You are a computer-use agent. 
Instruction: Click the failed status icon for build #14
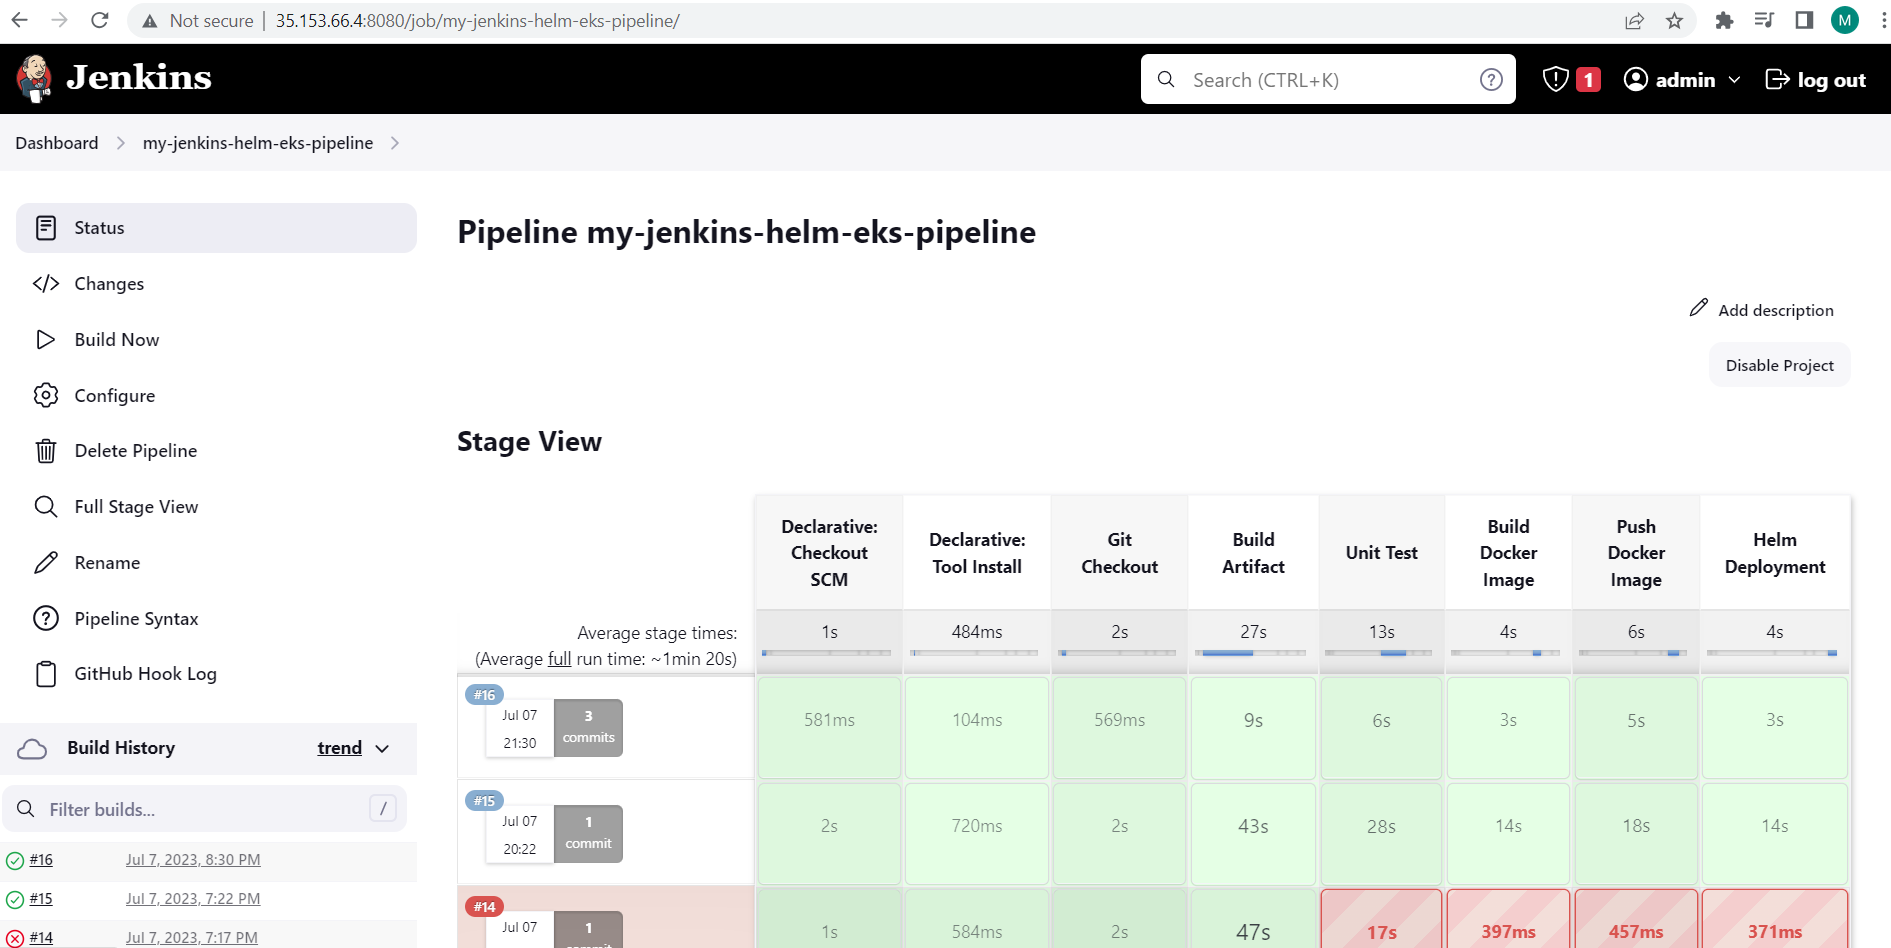[x=15, y=938]
